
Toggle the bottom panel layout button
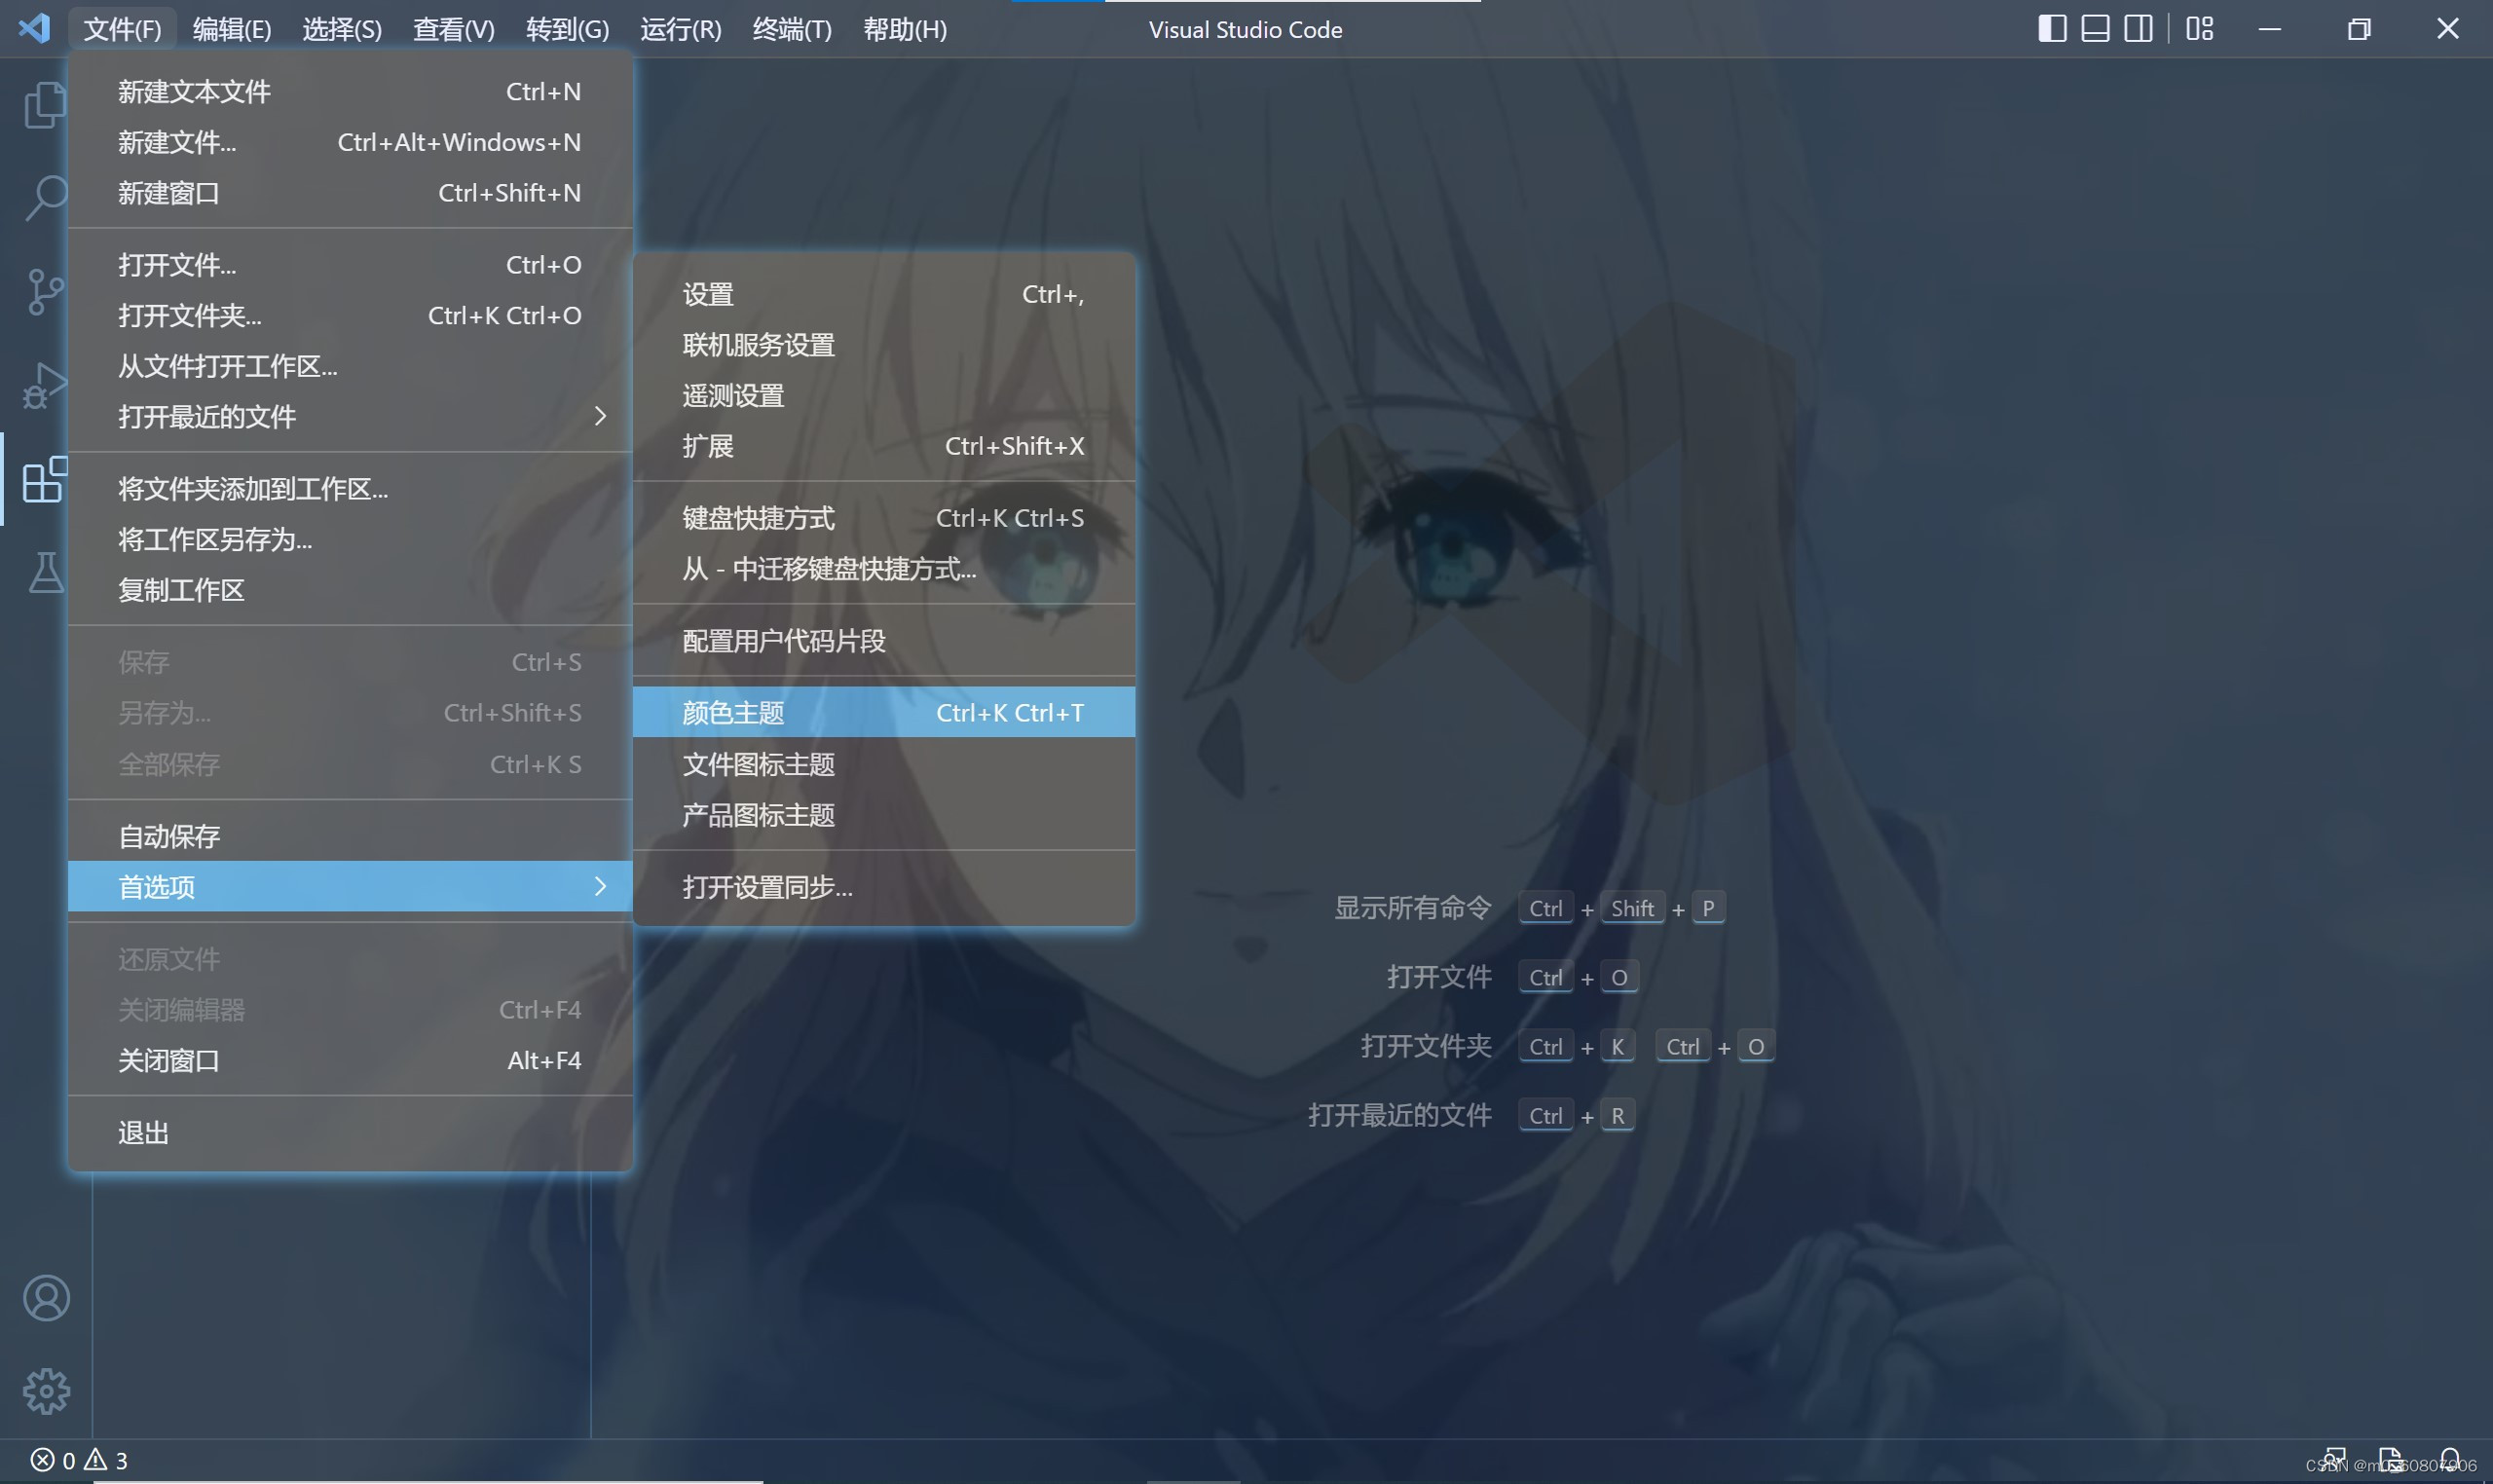(x=2095, y=29)
